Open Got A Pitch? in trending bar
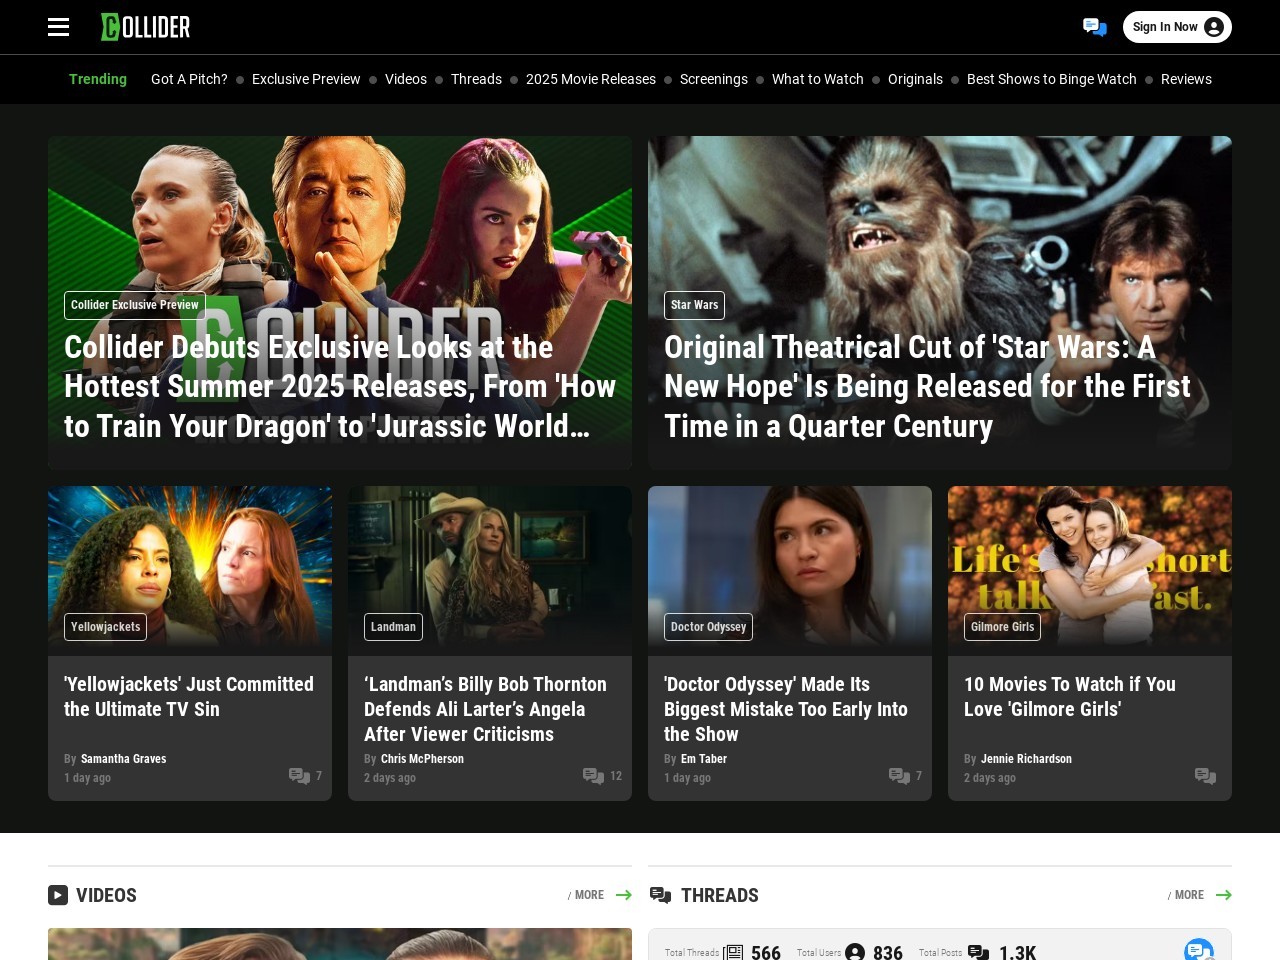The width and height of the screenshot is (1280, 960). click(189, 79)
